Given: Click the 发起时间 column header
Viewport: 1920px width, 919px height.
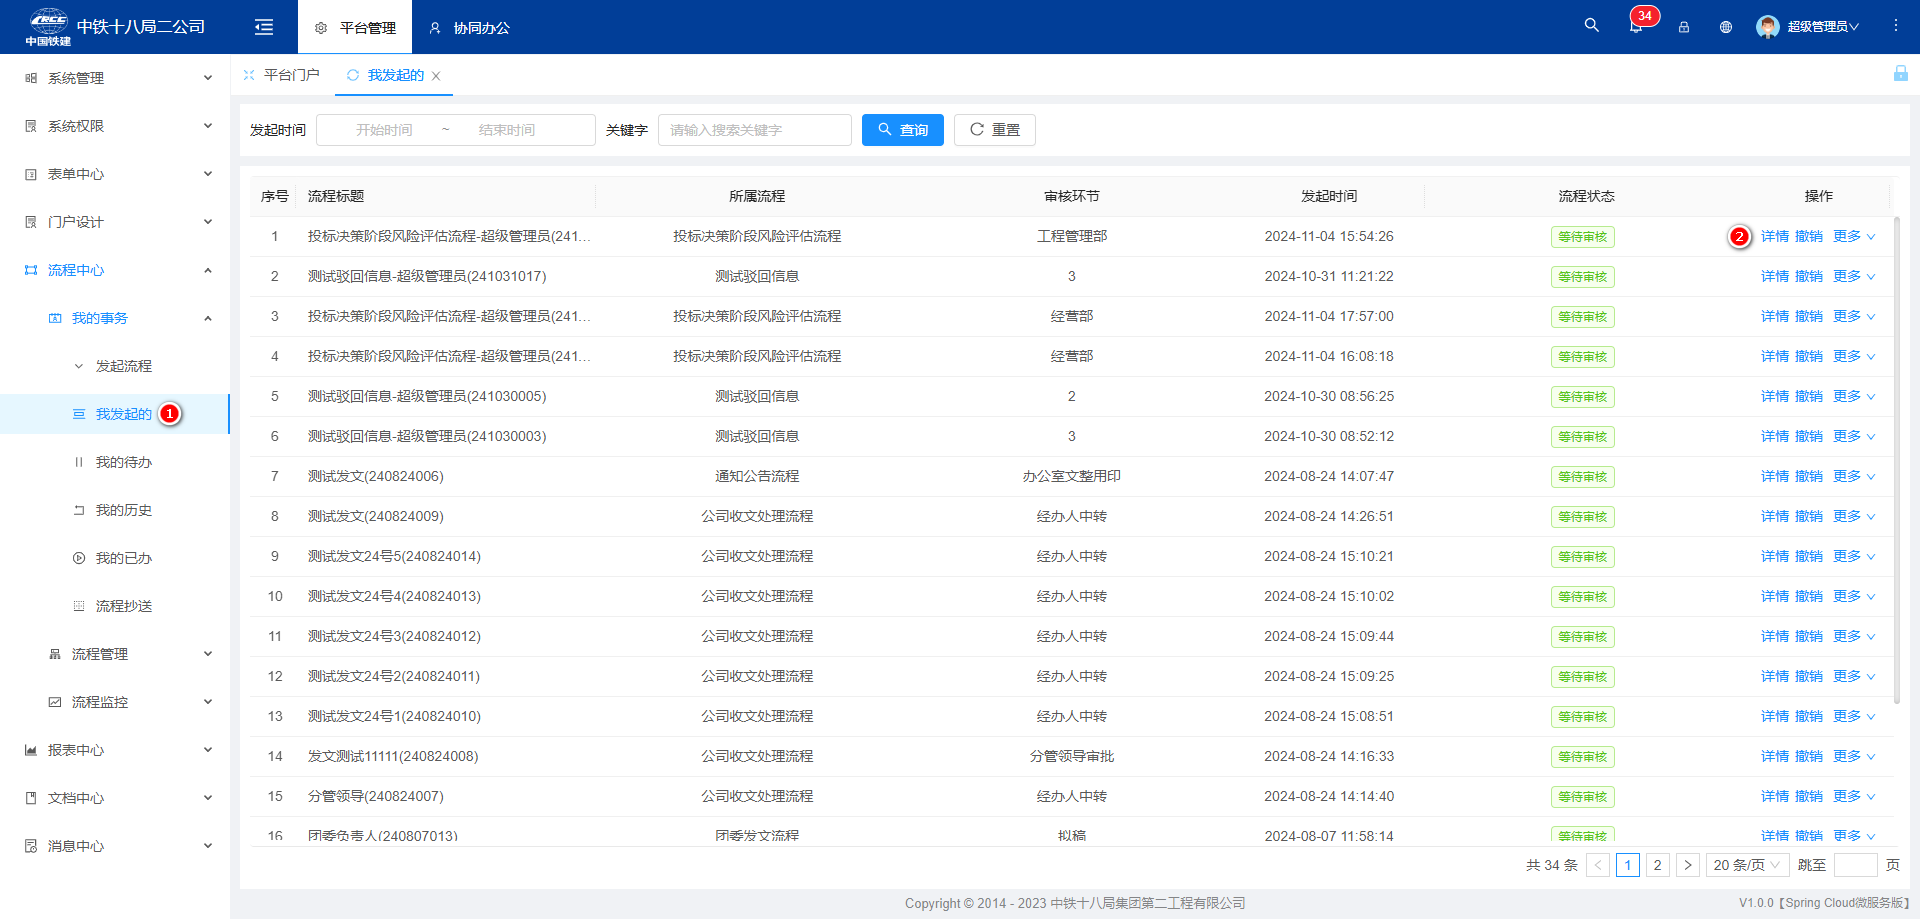Looking at the screenshot, I should pyautogui.click(x=1329, y=196).
